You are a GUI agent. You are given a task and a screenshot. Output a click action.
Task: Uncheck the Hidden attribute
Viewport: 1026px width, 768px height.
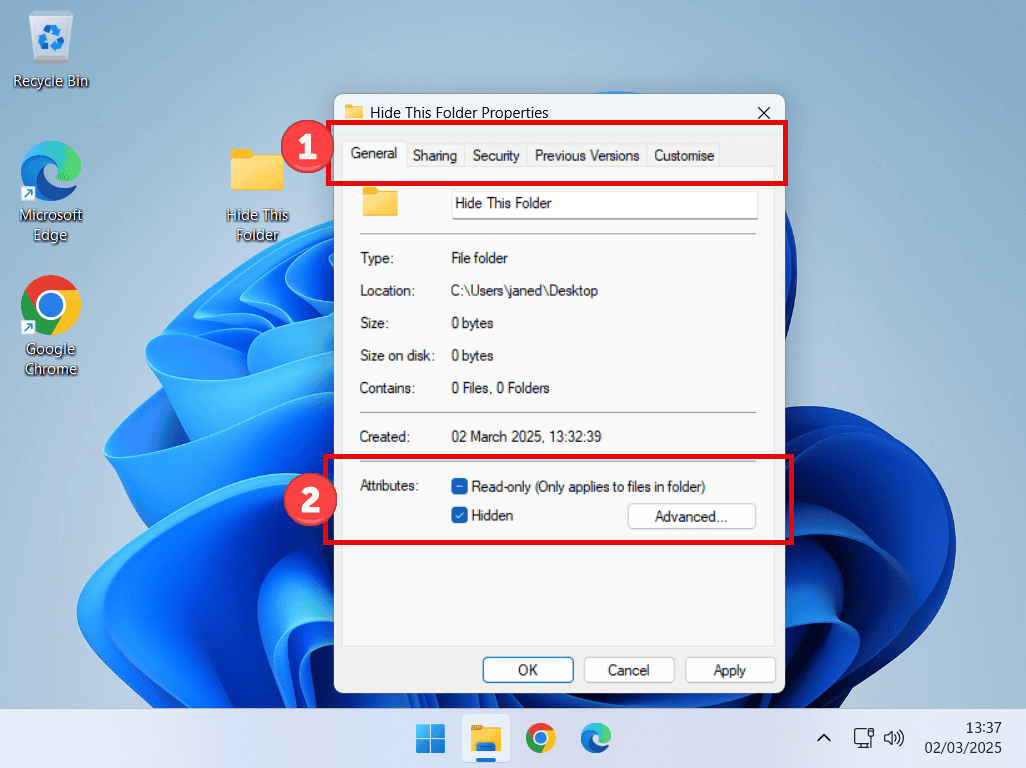coord(461,516)
